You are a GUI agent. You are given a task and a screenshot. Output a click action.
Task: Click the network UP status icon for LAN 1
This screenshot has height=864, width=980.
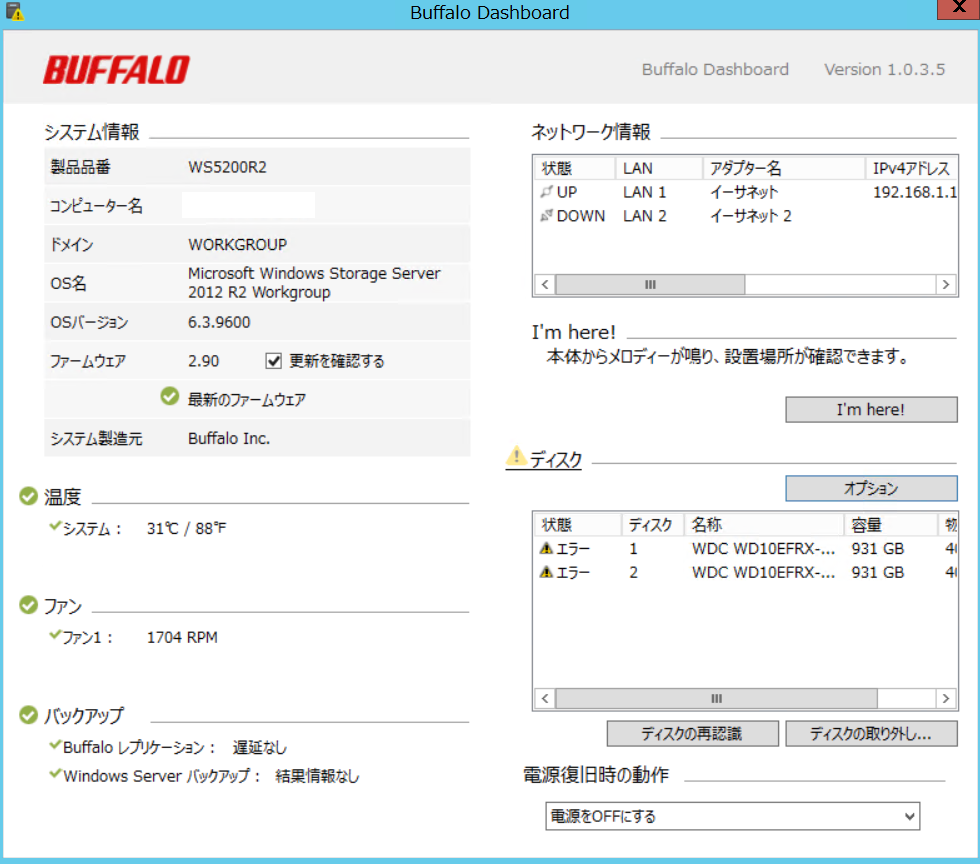pos(547,191)
